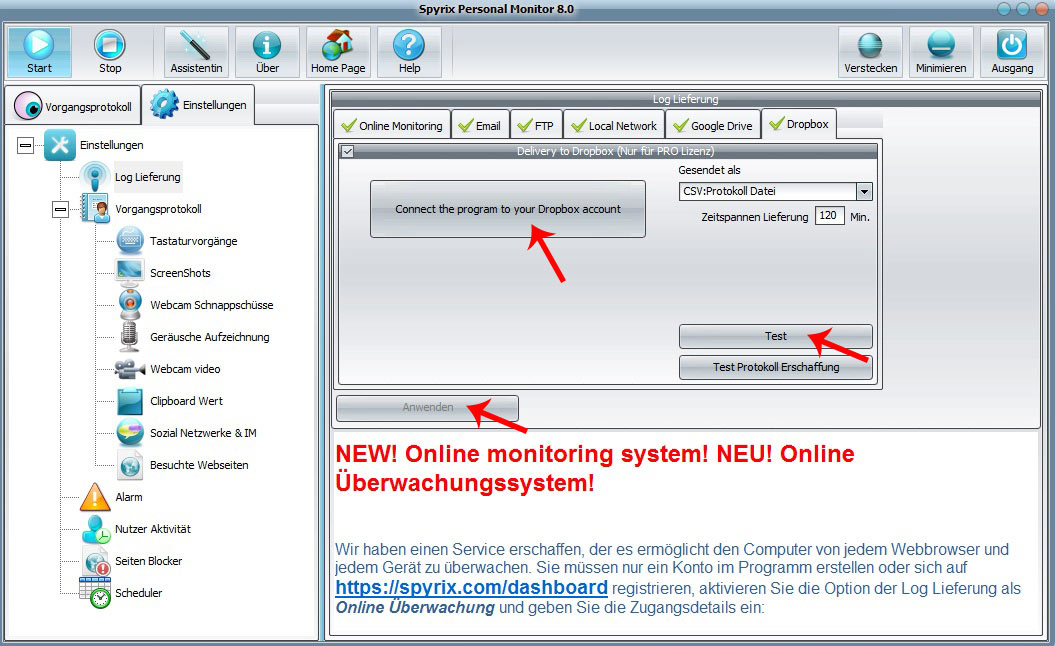
Task: Open the Local Network tab
Action: point(614,125)
